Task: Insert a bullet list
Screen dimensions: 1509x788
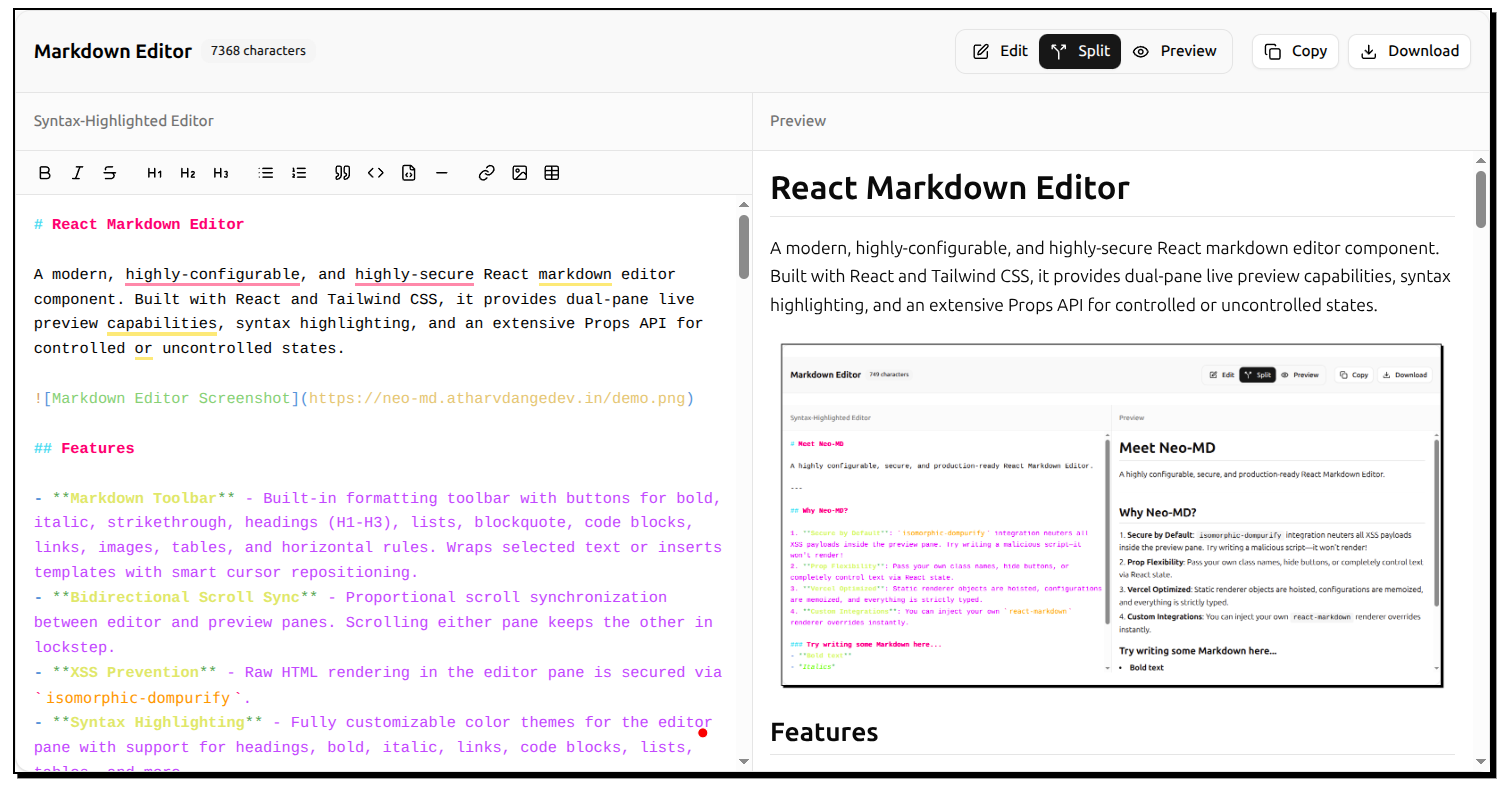Action: point(266,172)
